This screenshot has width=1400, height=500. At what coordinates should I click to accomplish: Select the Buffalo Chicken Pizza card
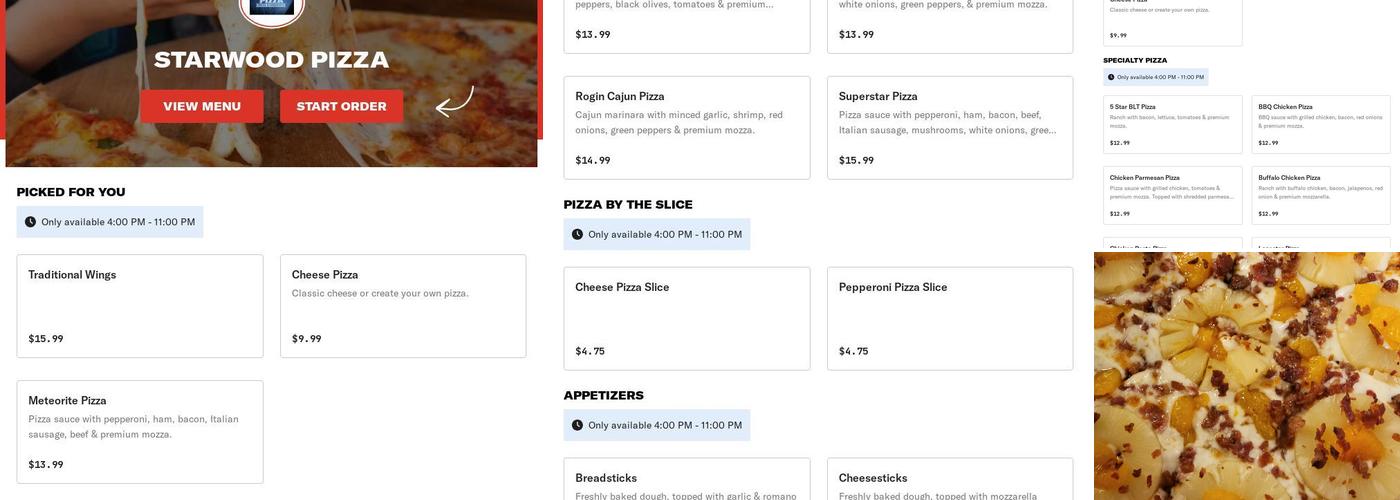click(x=1321, y=195)
